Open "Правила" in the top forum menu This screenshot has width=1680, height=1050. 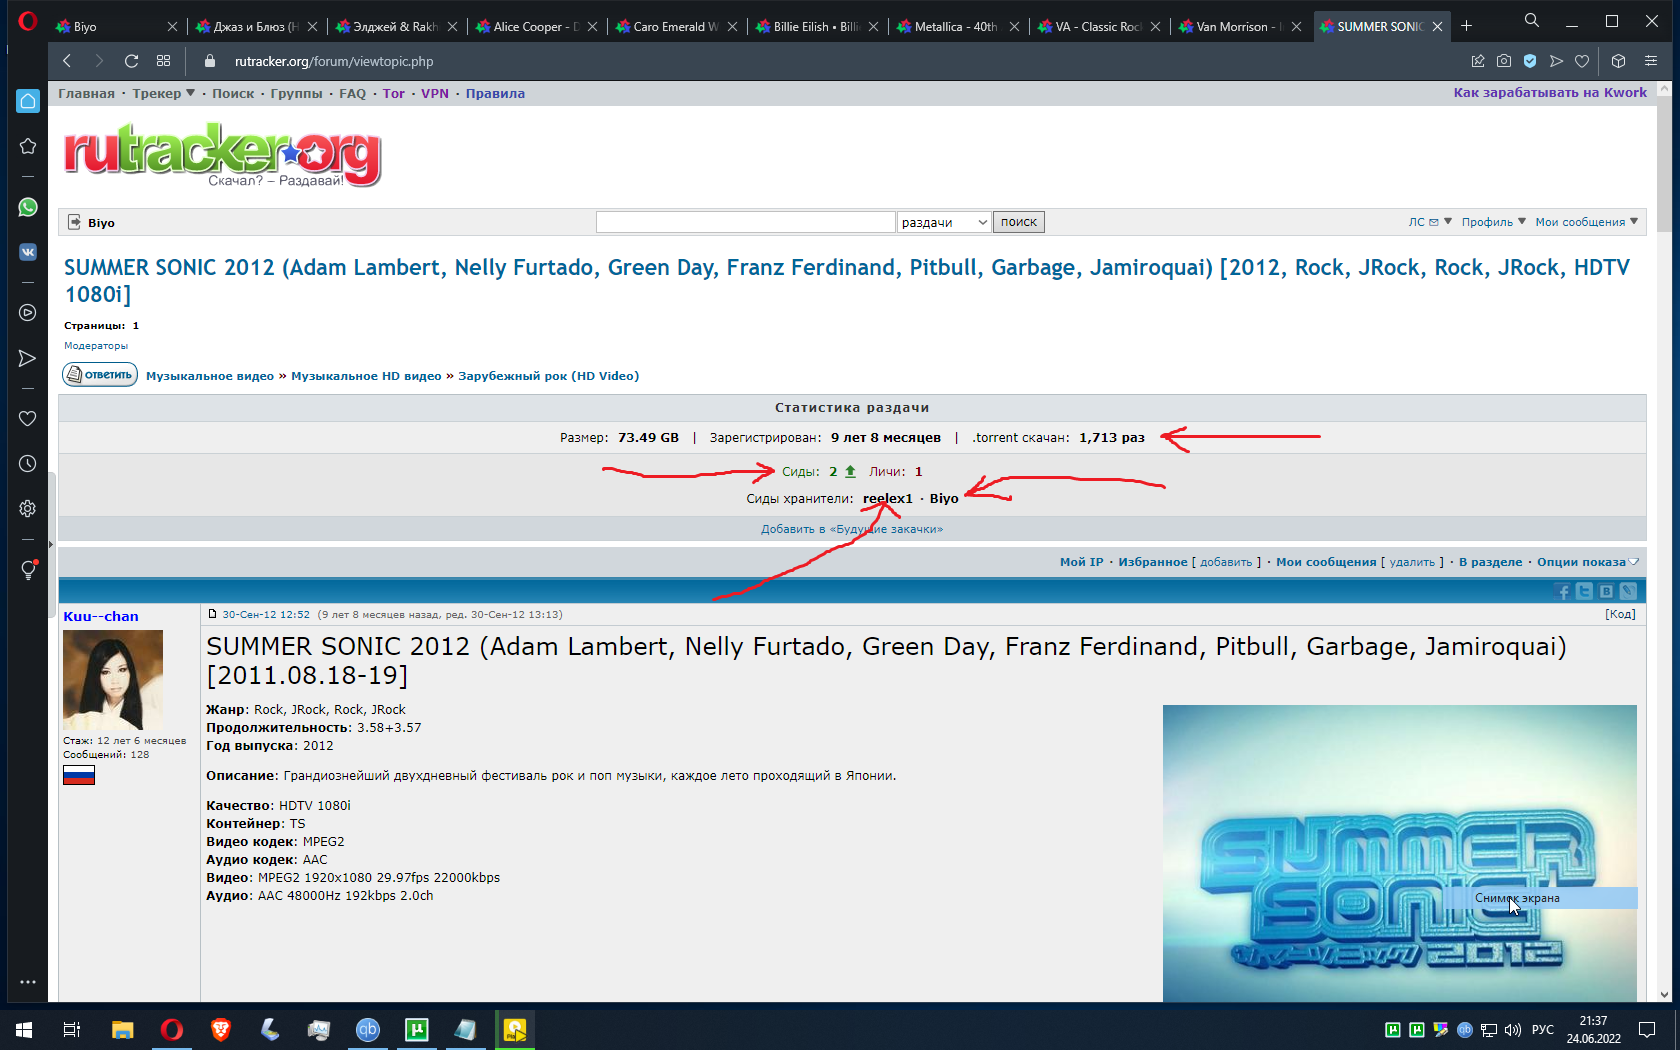coord(494,93)
